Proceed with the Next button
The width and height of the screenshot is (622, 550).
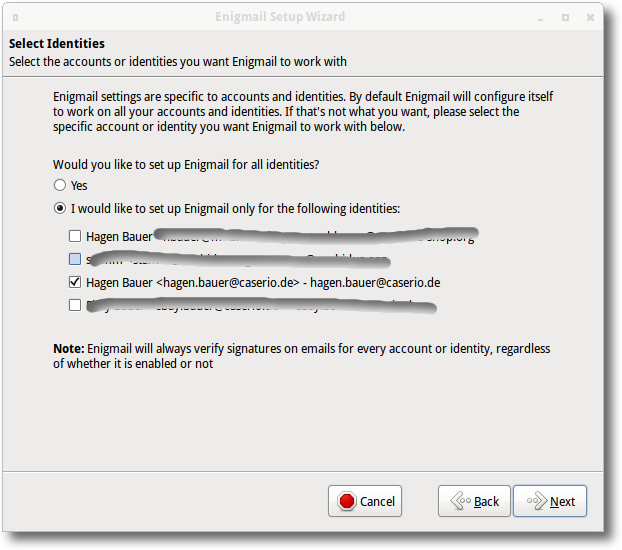click(x=550, y=501)
